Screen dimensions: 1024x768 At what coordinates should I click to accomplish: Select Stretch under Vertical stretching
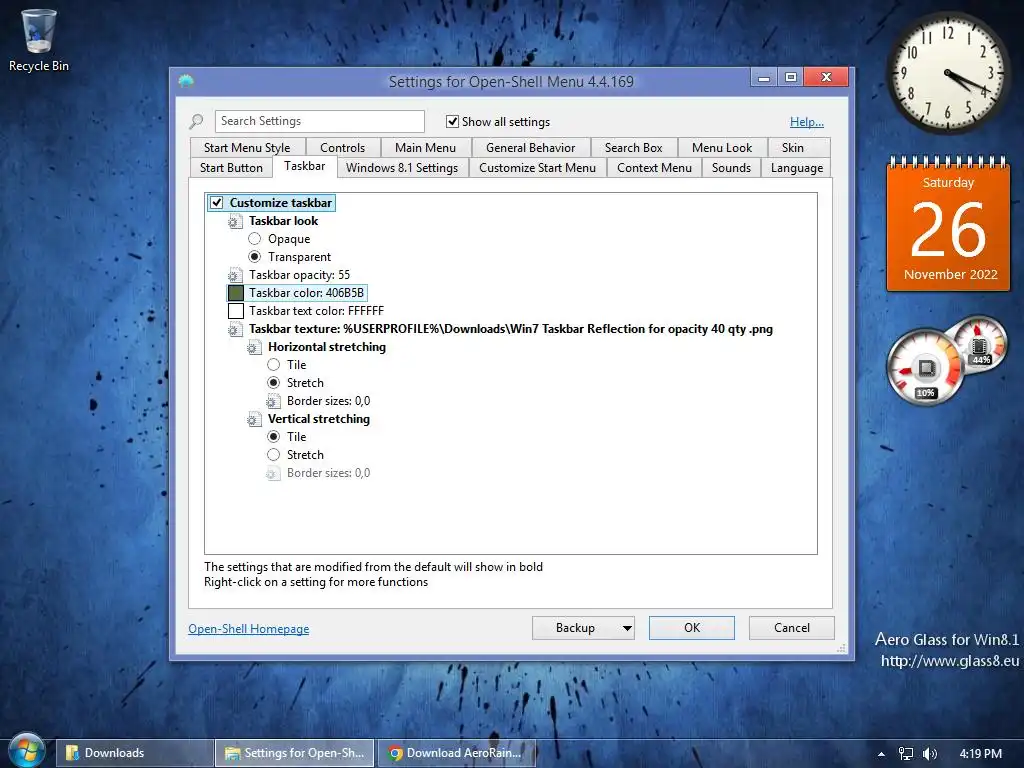(274, 455)
